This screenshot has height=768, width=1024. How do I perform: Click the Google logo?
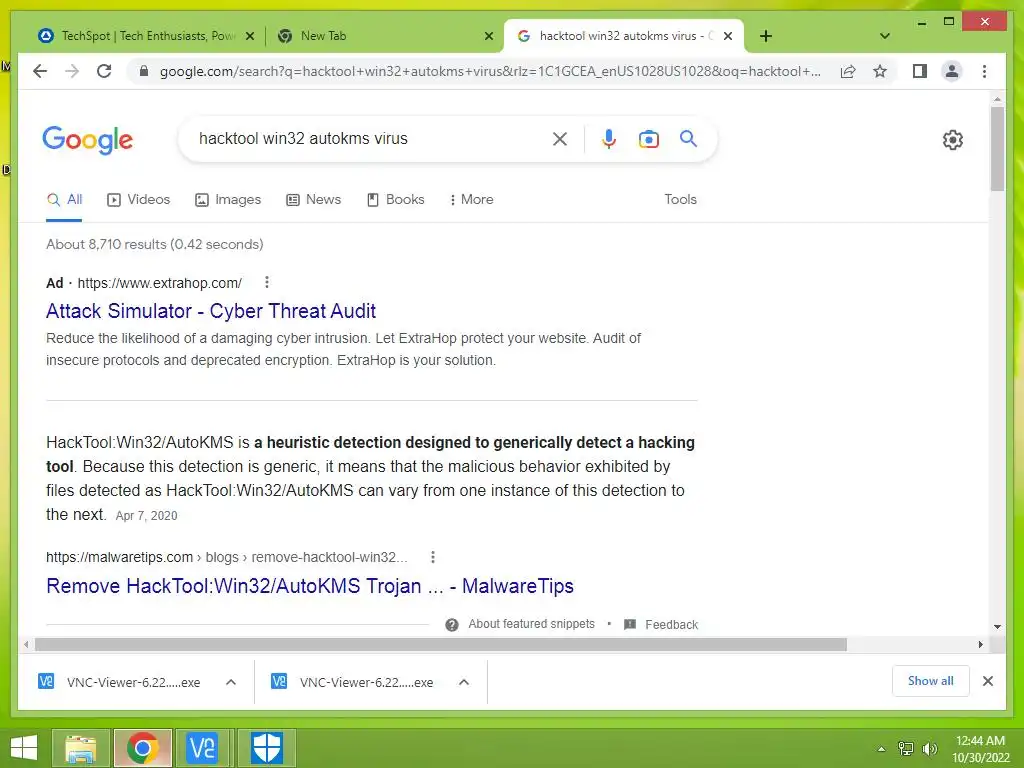coord(88,140)
